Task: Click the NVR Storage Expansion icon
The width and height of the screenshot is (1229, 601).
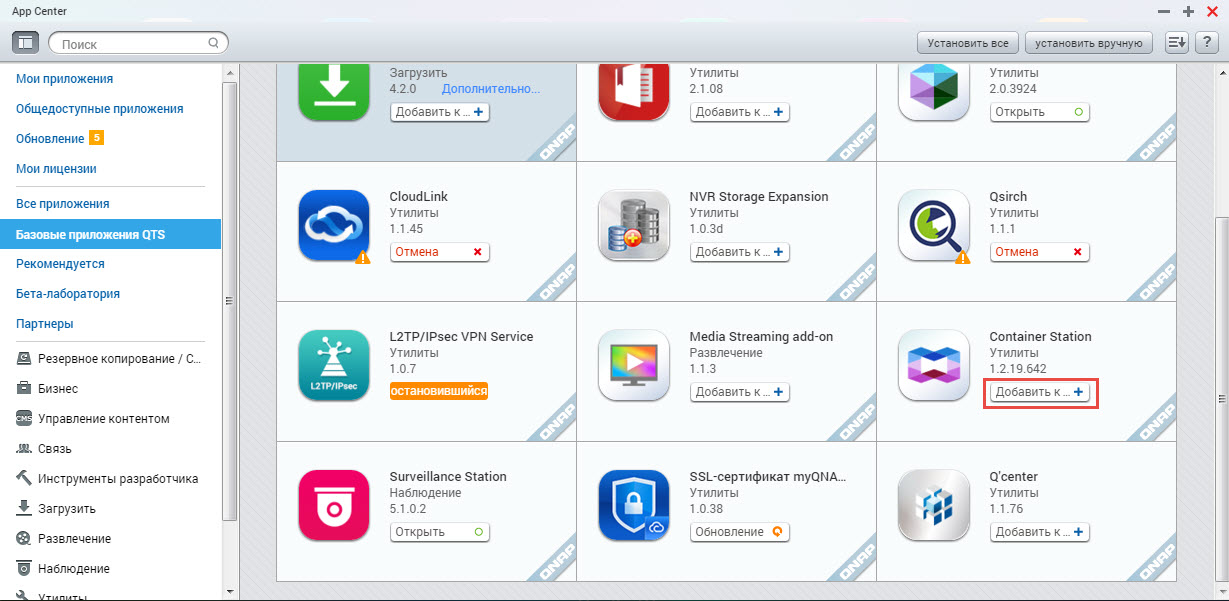Action: (634, 225)
